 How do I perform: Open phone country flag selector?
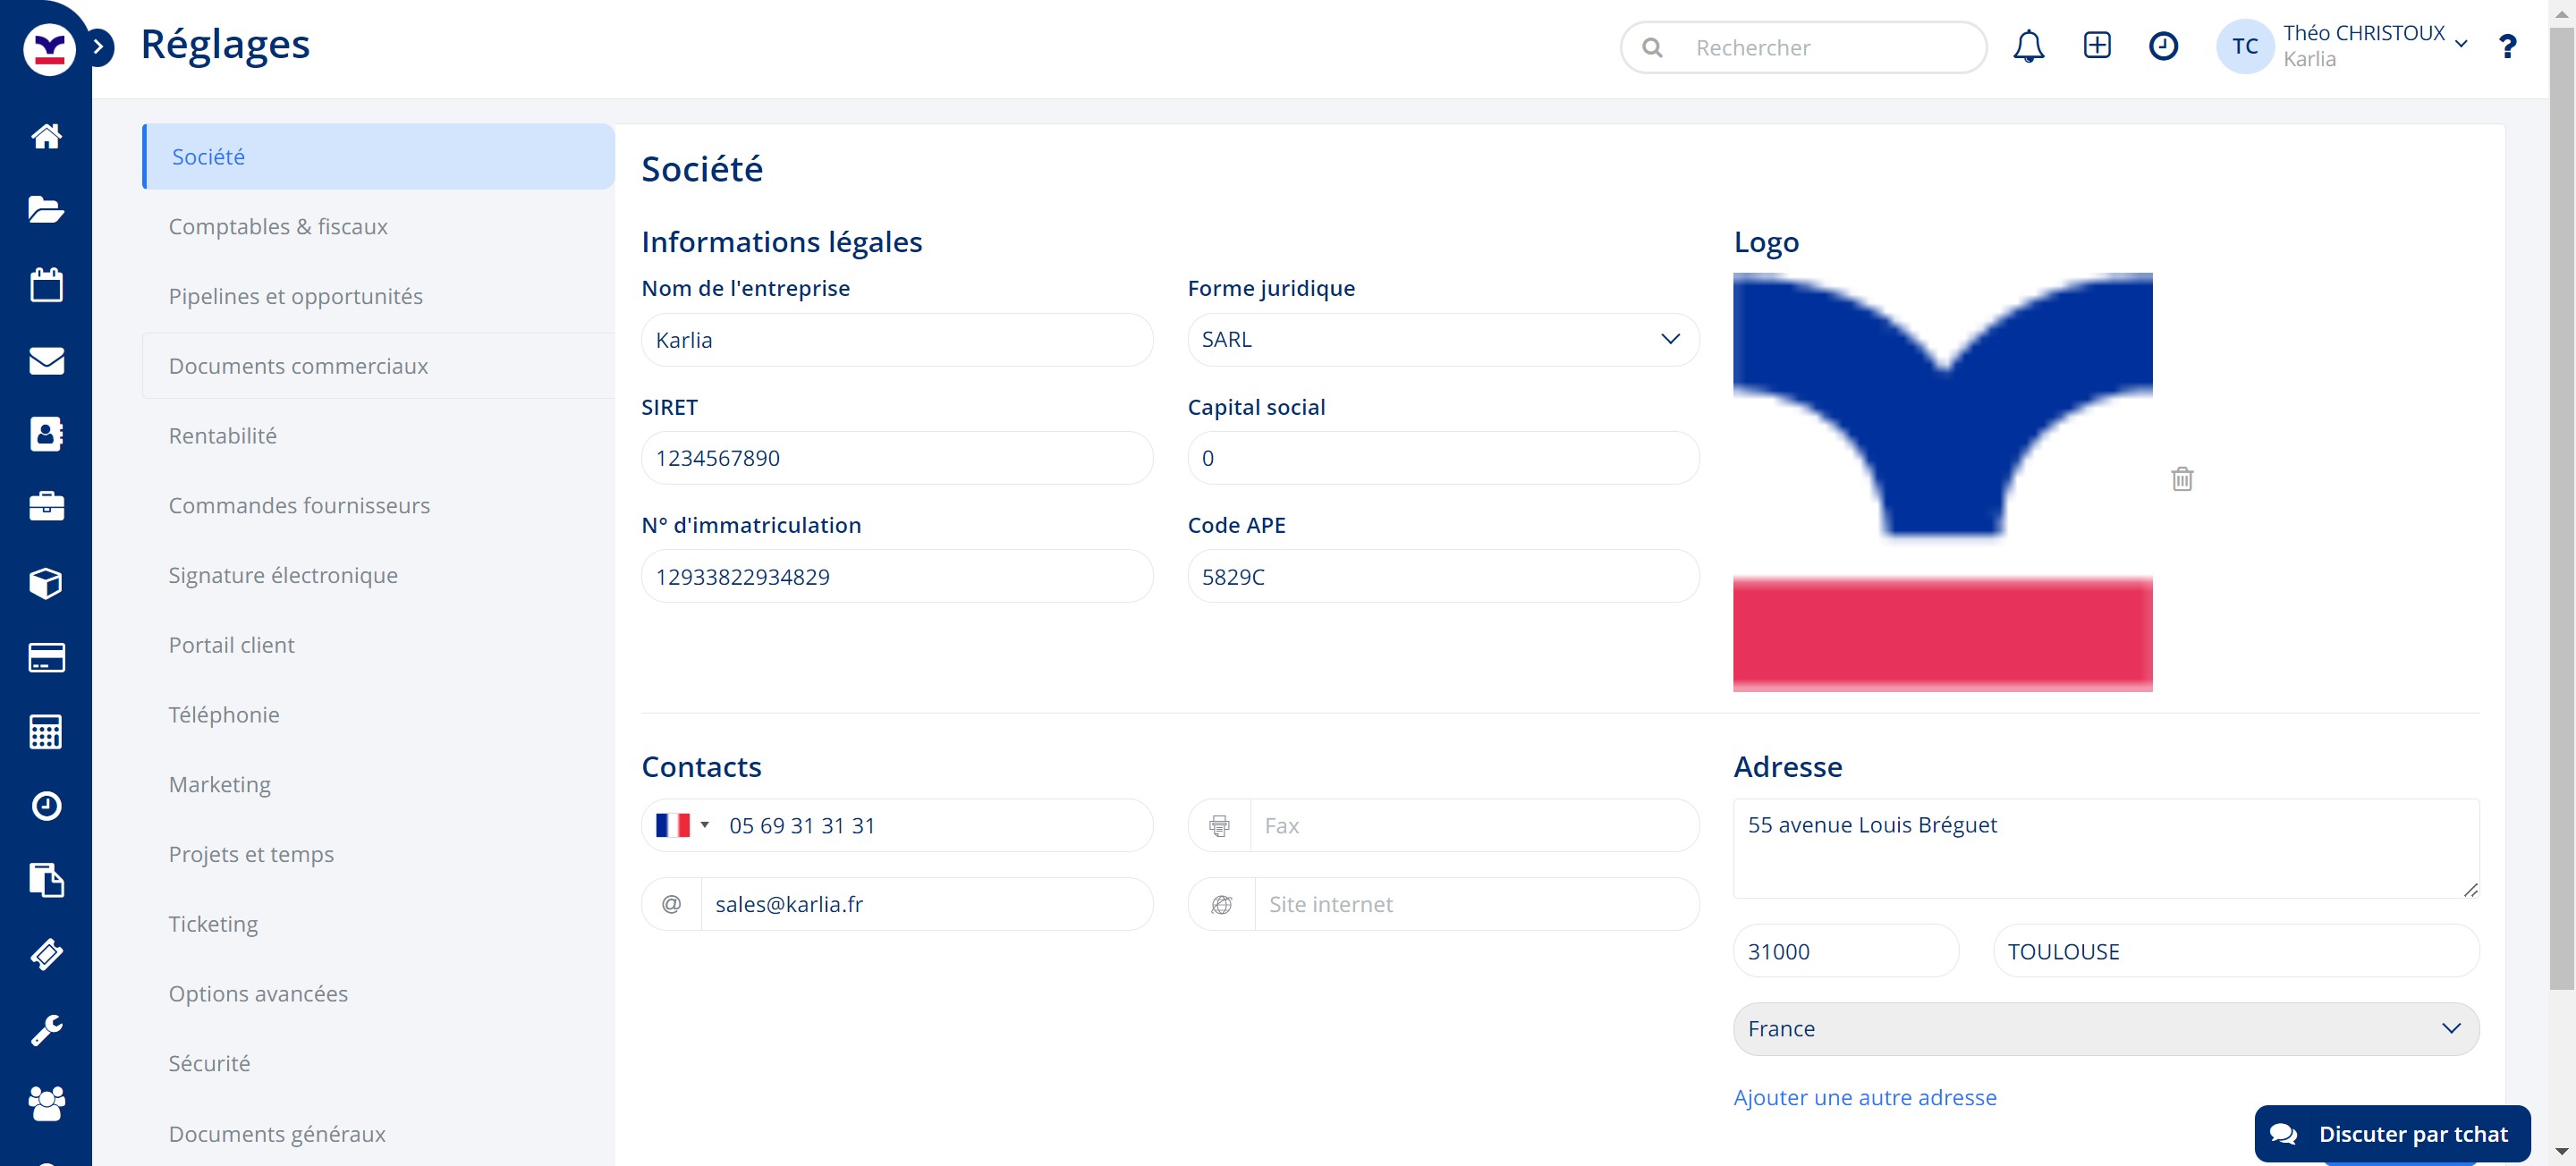coord(682,825)
